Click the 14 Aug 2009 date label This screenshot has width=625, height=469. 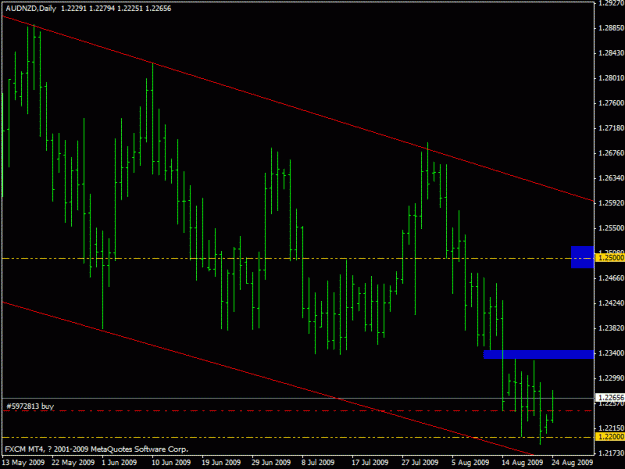[522, 463]
